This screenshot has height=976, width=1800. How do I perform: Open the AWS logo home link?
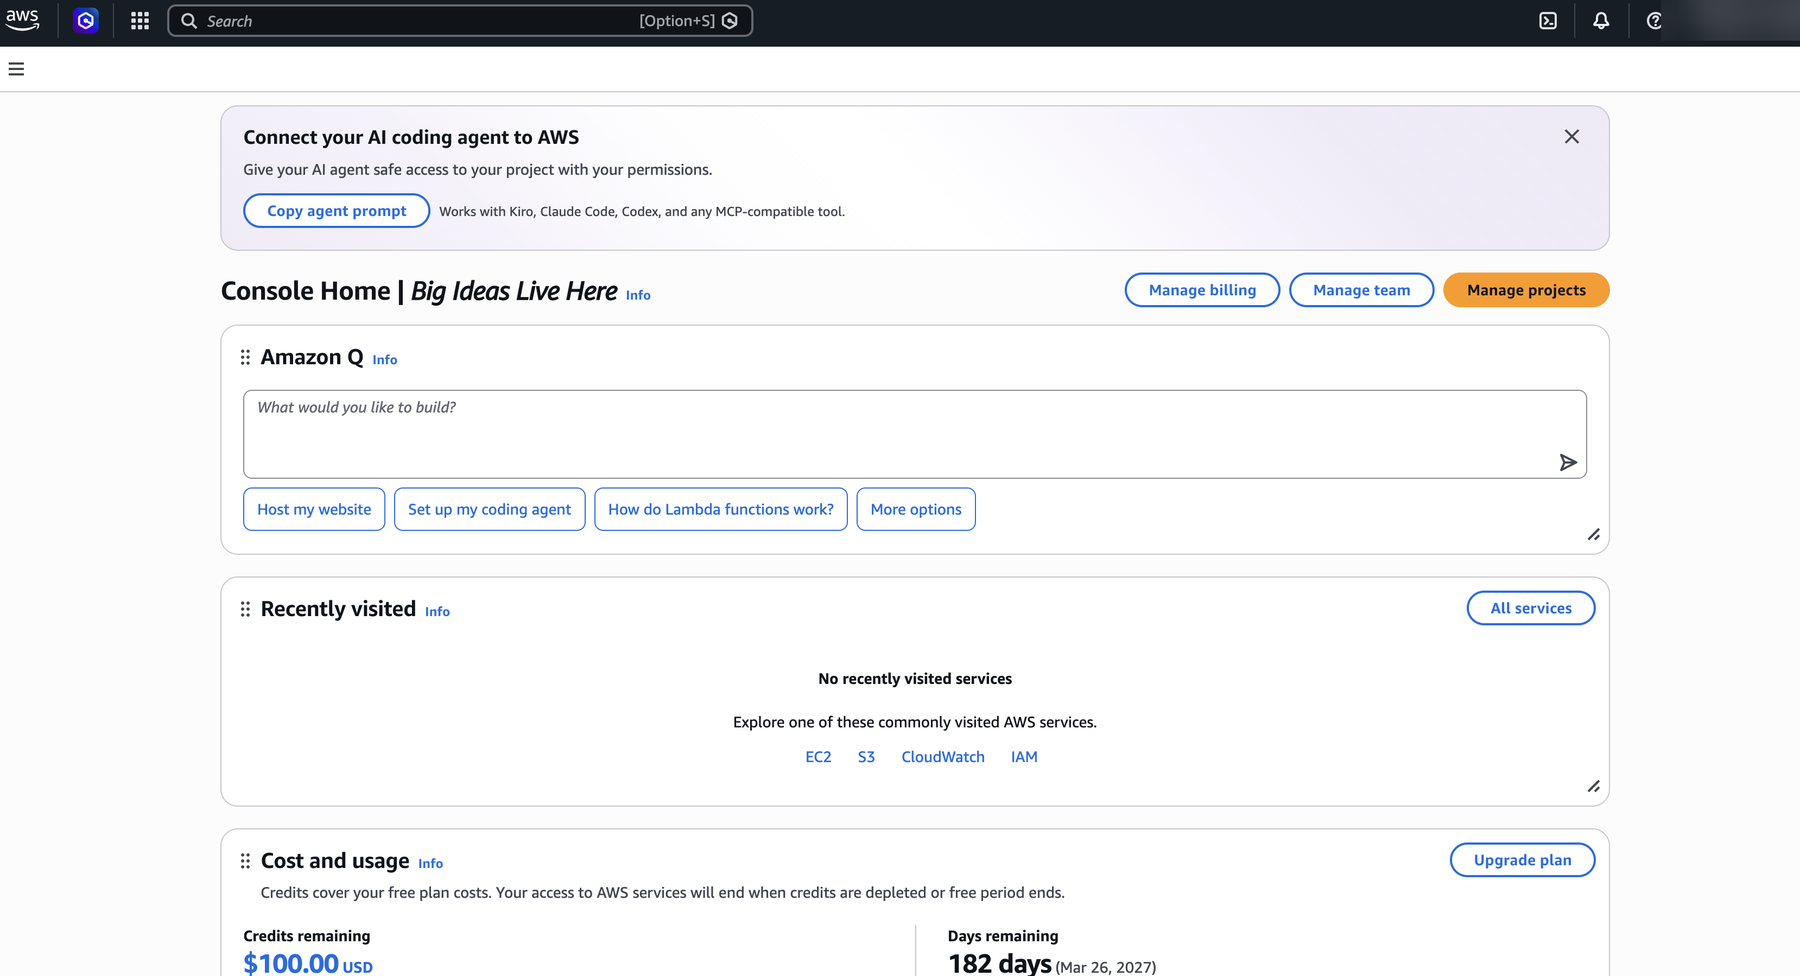pyautogui.click(x=22, y=20)
